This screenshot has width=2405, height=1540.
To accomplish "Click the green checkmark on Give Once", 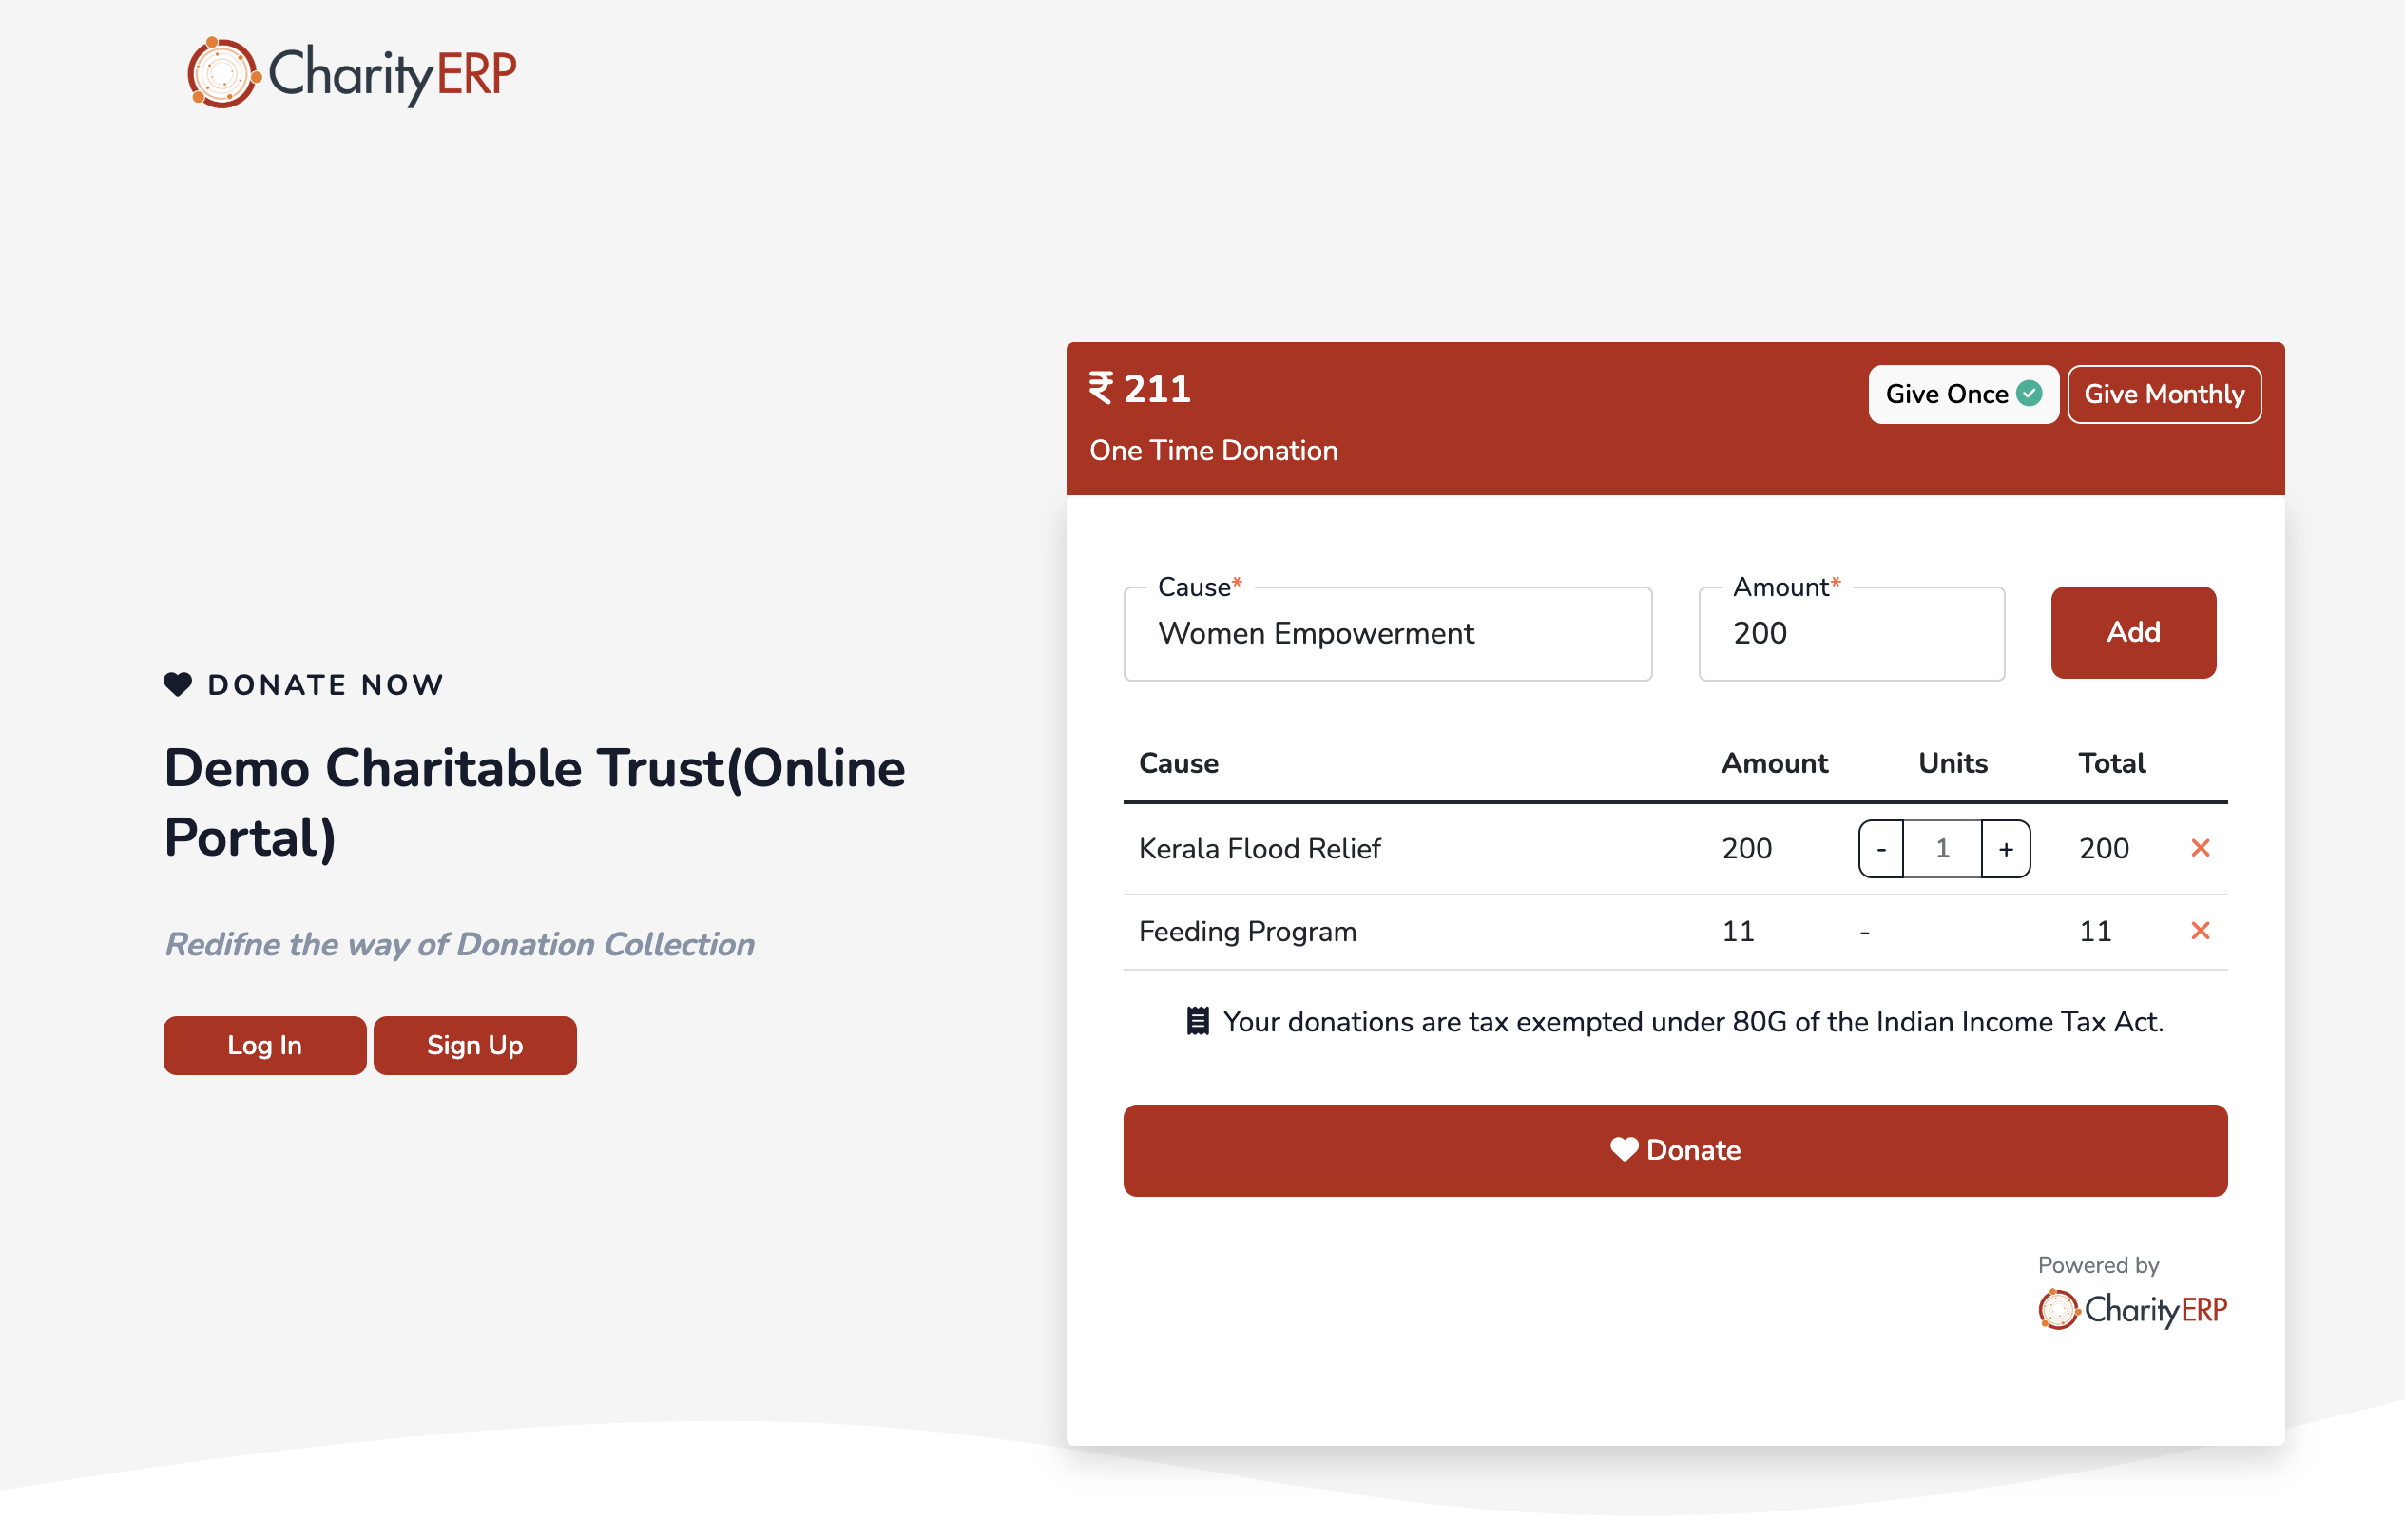I will [2029, 394].
